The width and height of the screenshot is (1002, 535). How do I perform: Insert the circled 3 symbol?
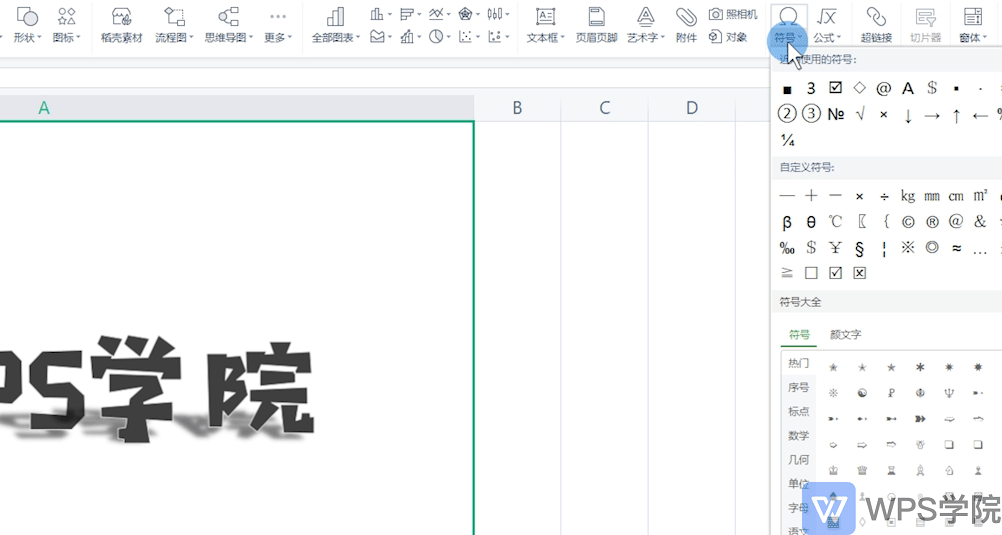811,114
